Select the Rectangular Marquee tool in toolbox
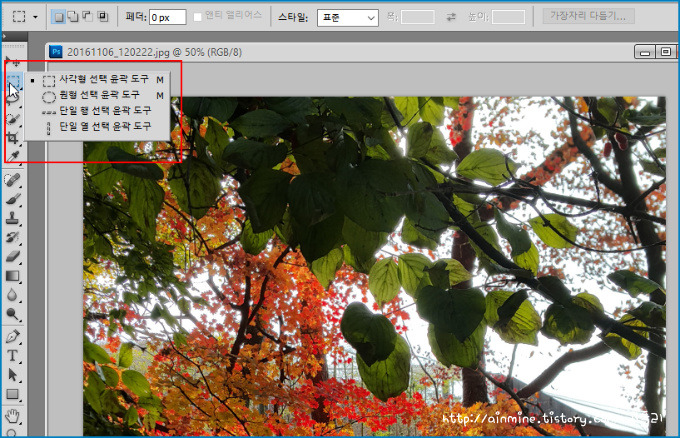This screenshot has width=680, height=438. [13, 81]
